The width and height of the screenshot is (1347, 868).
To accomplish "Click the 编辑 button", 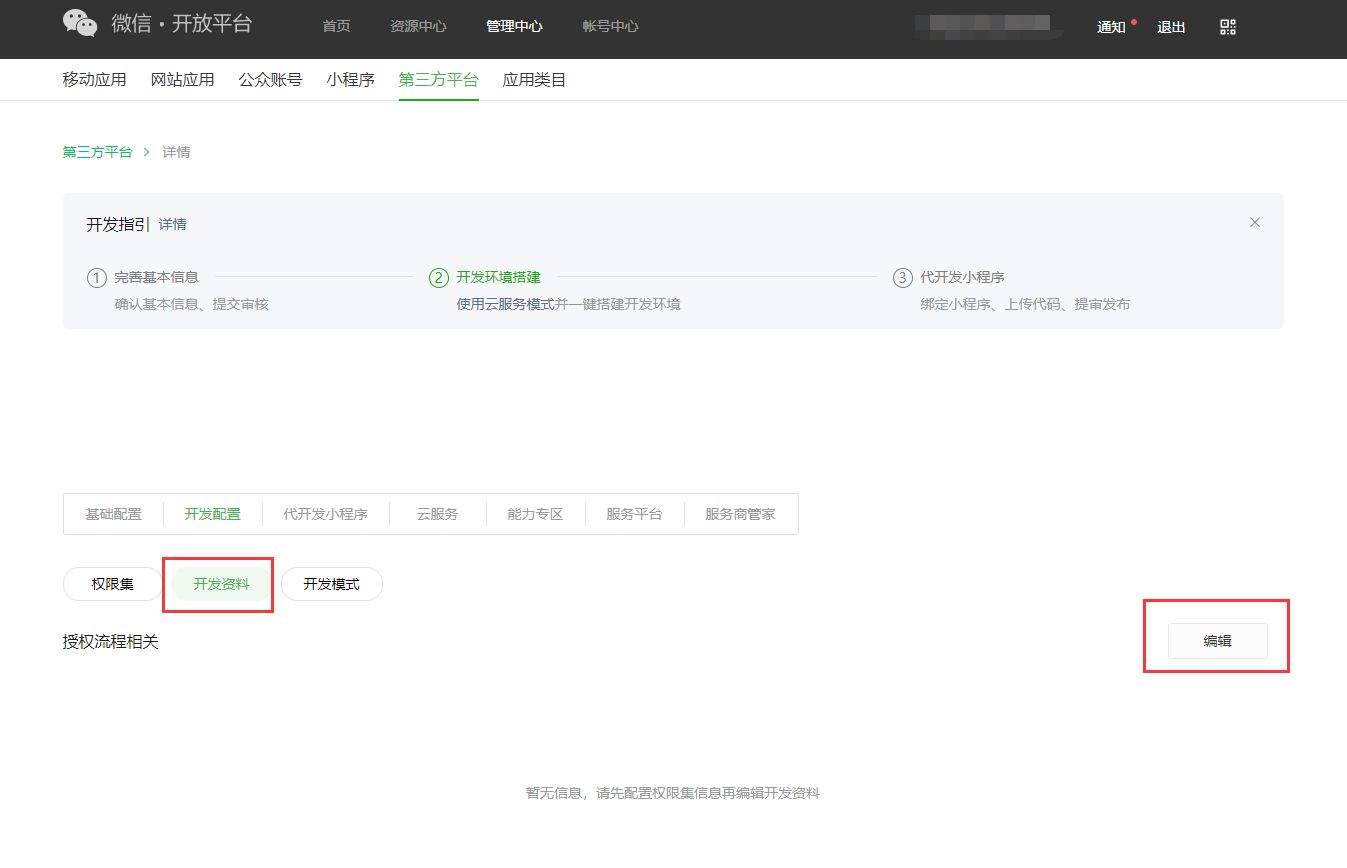I will click(x=1217, y=641).
